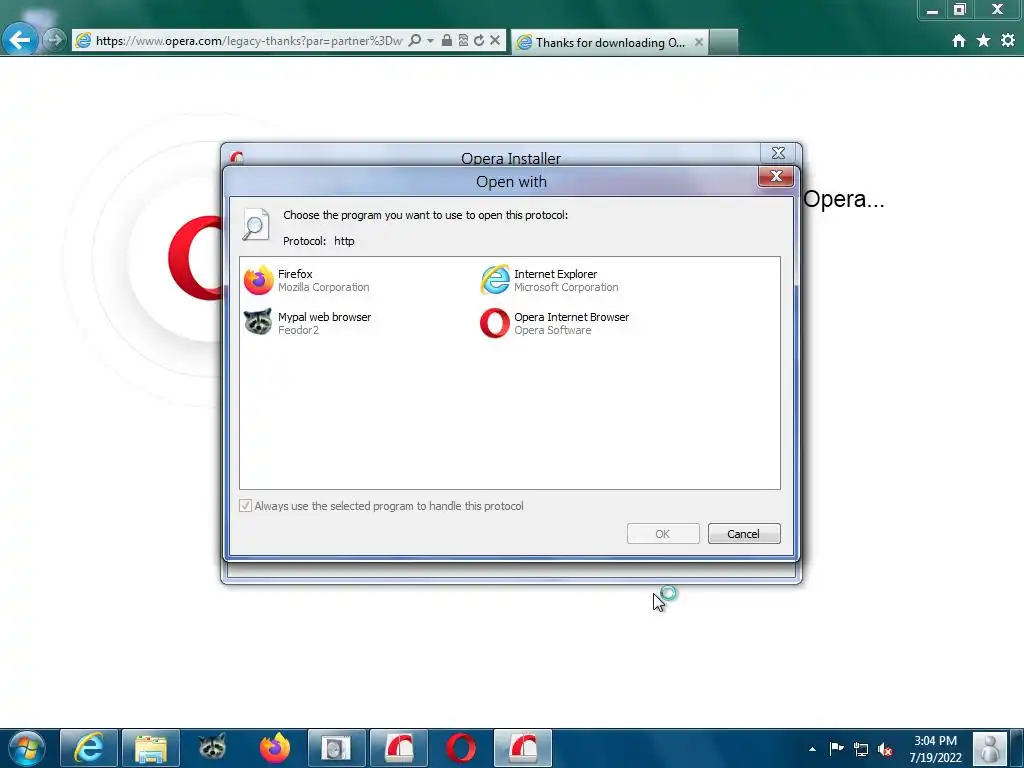This screenshot has width=1024, height=768.
Task: Click the disabled OK button
Action: click(x=663, y=534)
